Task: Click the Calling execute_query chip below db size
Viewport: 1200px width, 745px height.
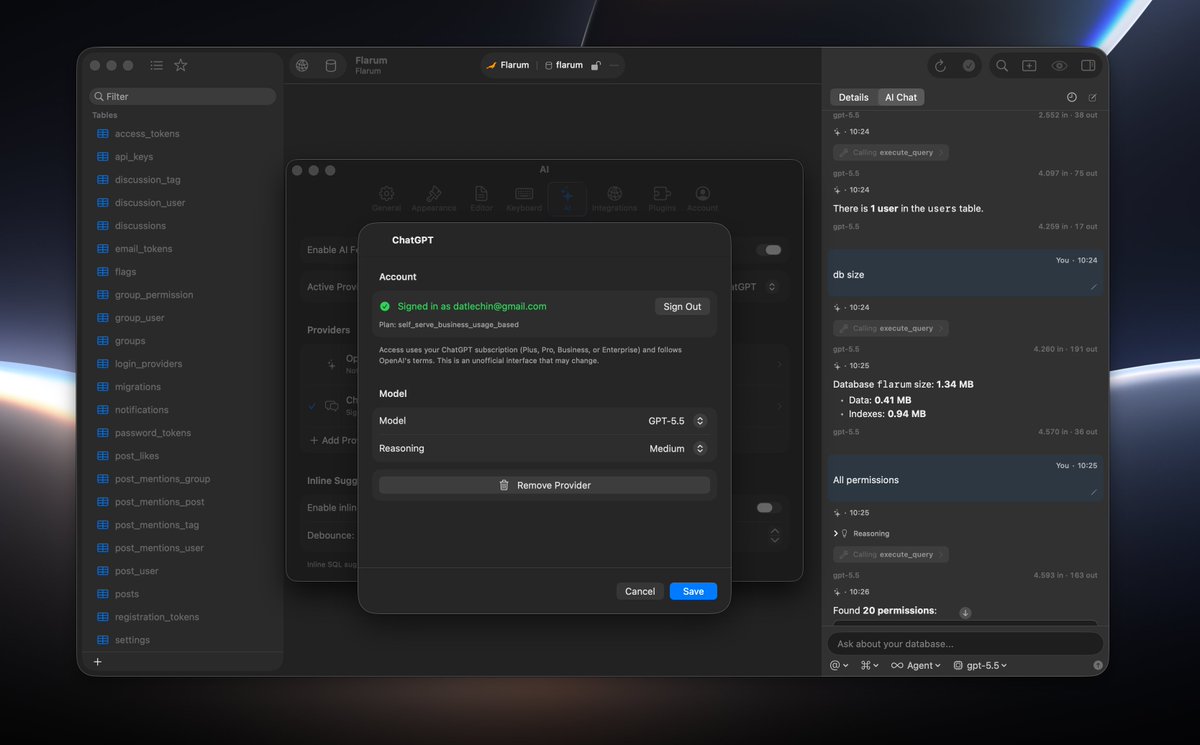Action: click(891, 328)
